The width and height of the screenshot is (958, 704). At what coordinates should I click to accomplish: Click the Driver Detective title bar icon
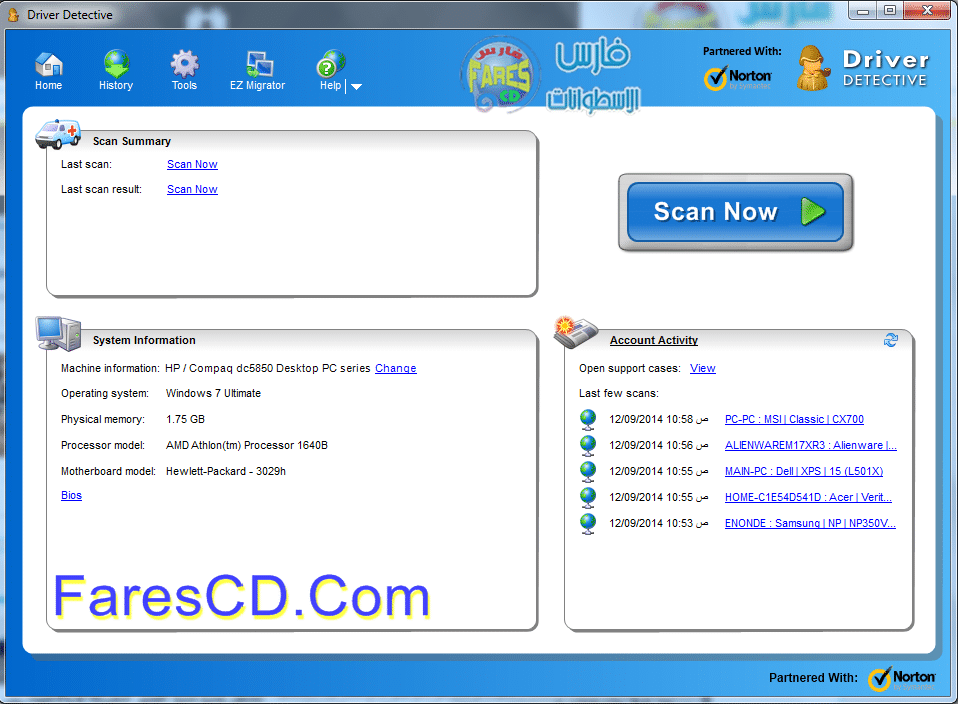pyautogui.click(x=13, y=14)
